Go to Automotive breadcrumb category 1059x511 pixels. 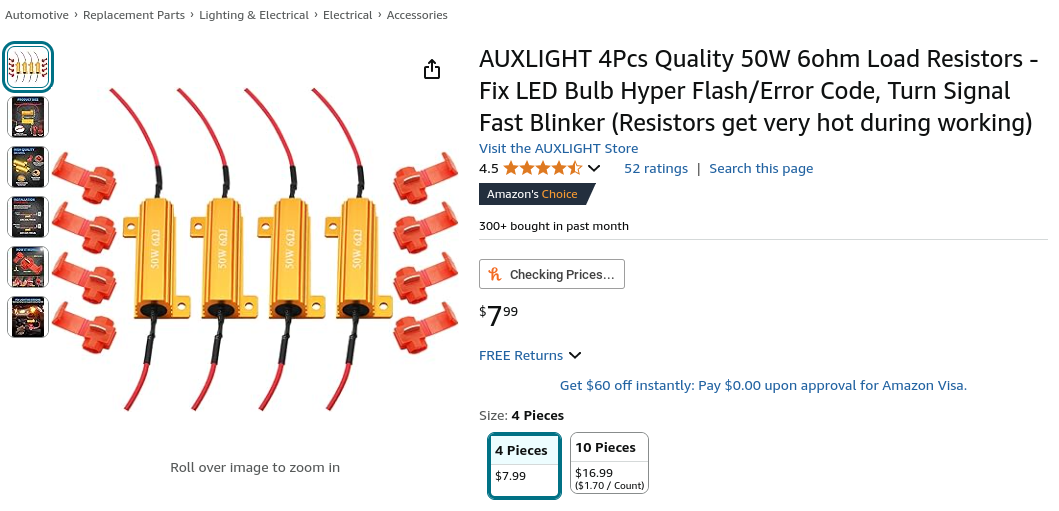point(37,15)
